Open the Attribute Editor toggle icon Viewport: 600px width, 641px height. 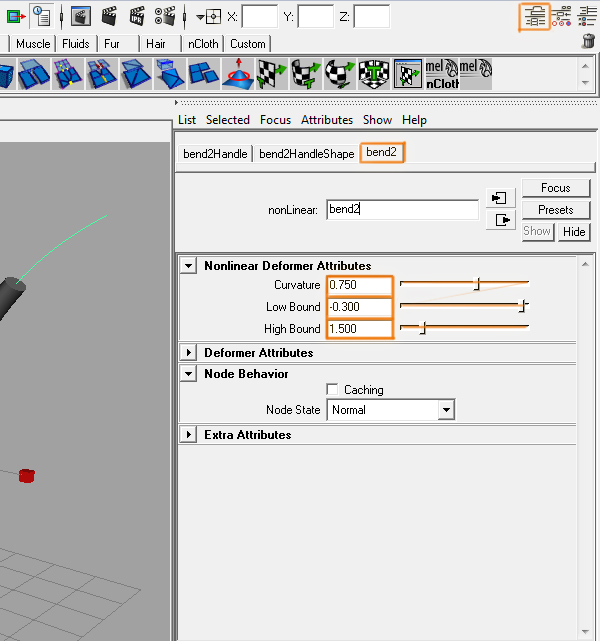click(535, 16)
